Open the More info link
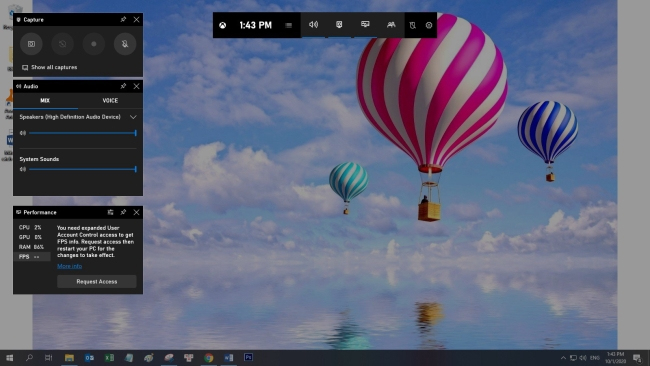 (69, 266)
